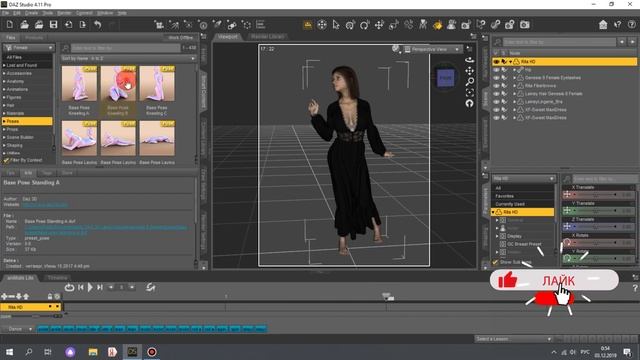Open the Perspective View dropdown
640x360 pixels.
tap(432, 49)
